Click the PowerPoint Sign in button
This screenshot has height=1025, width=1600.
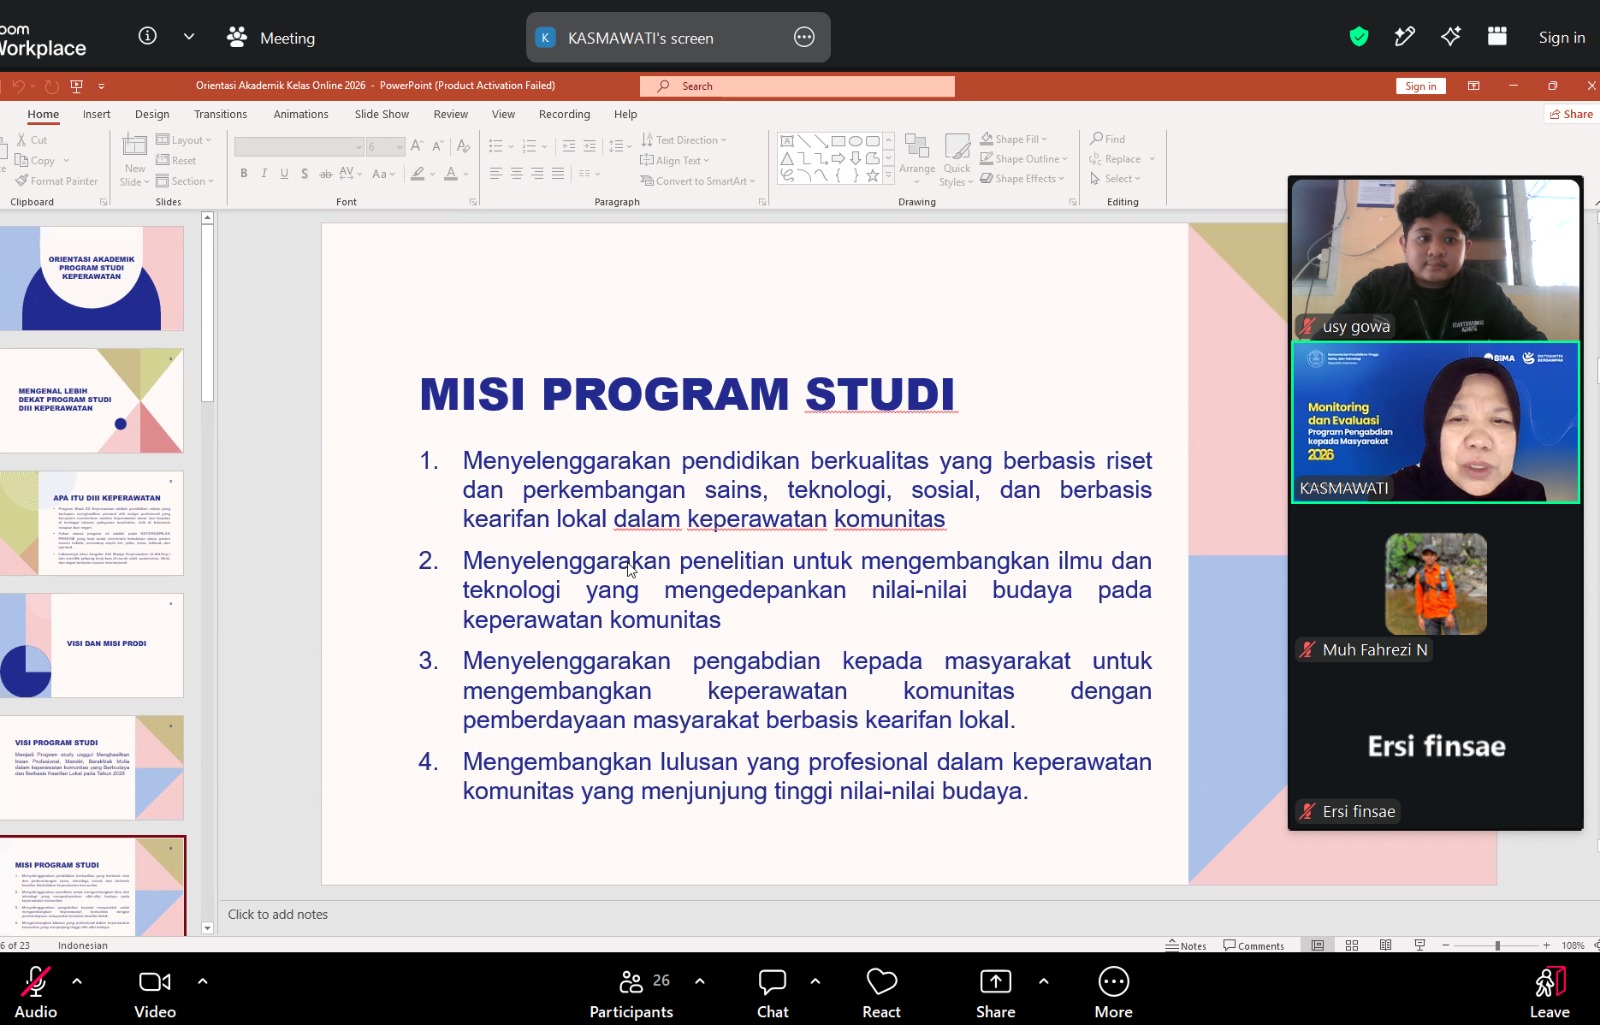pos(1420,86)
